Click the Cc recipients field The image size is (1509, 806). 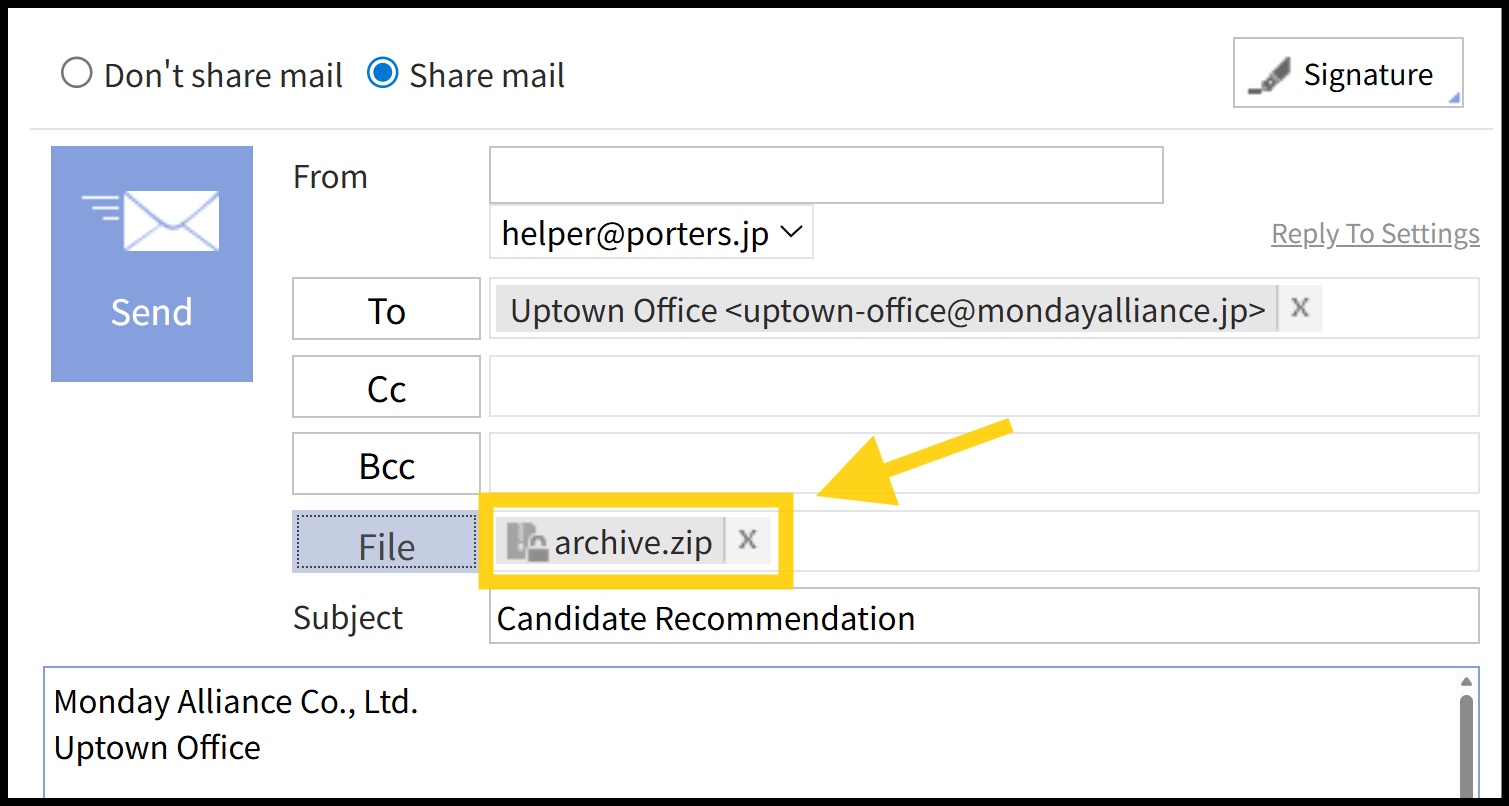[x=983, y=387]
